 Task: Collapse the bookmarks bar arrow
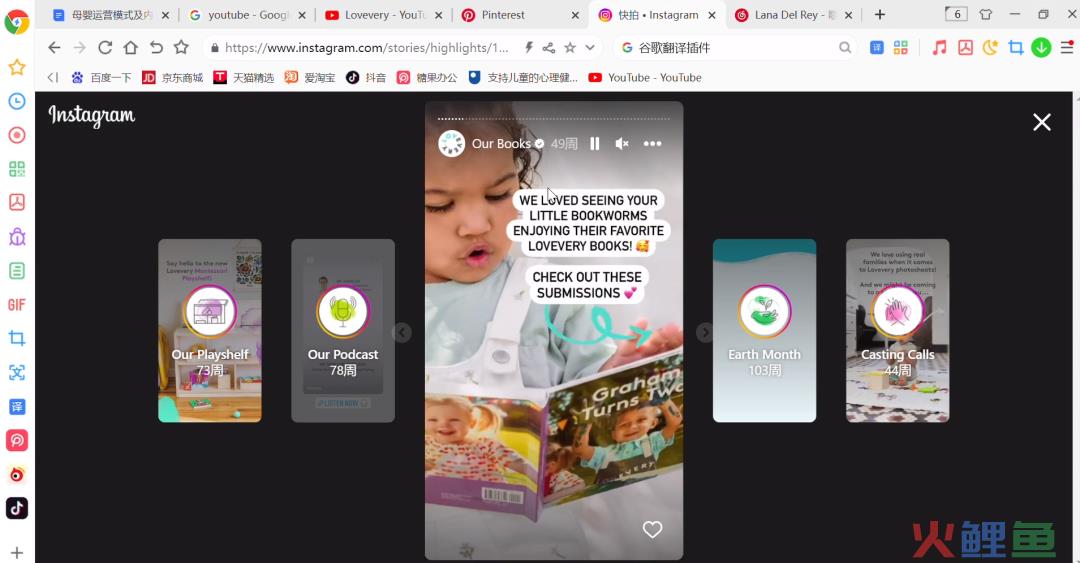pos(52,78)
